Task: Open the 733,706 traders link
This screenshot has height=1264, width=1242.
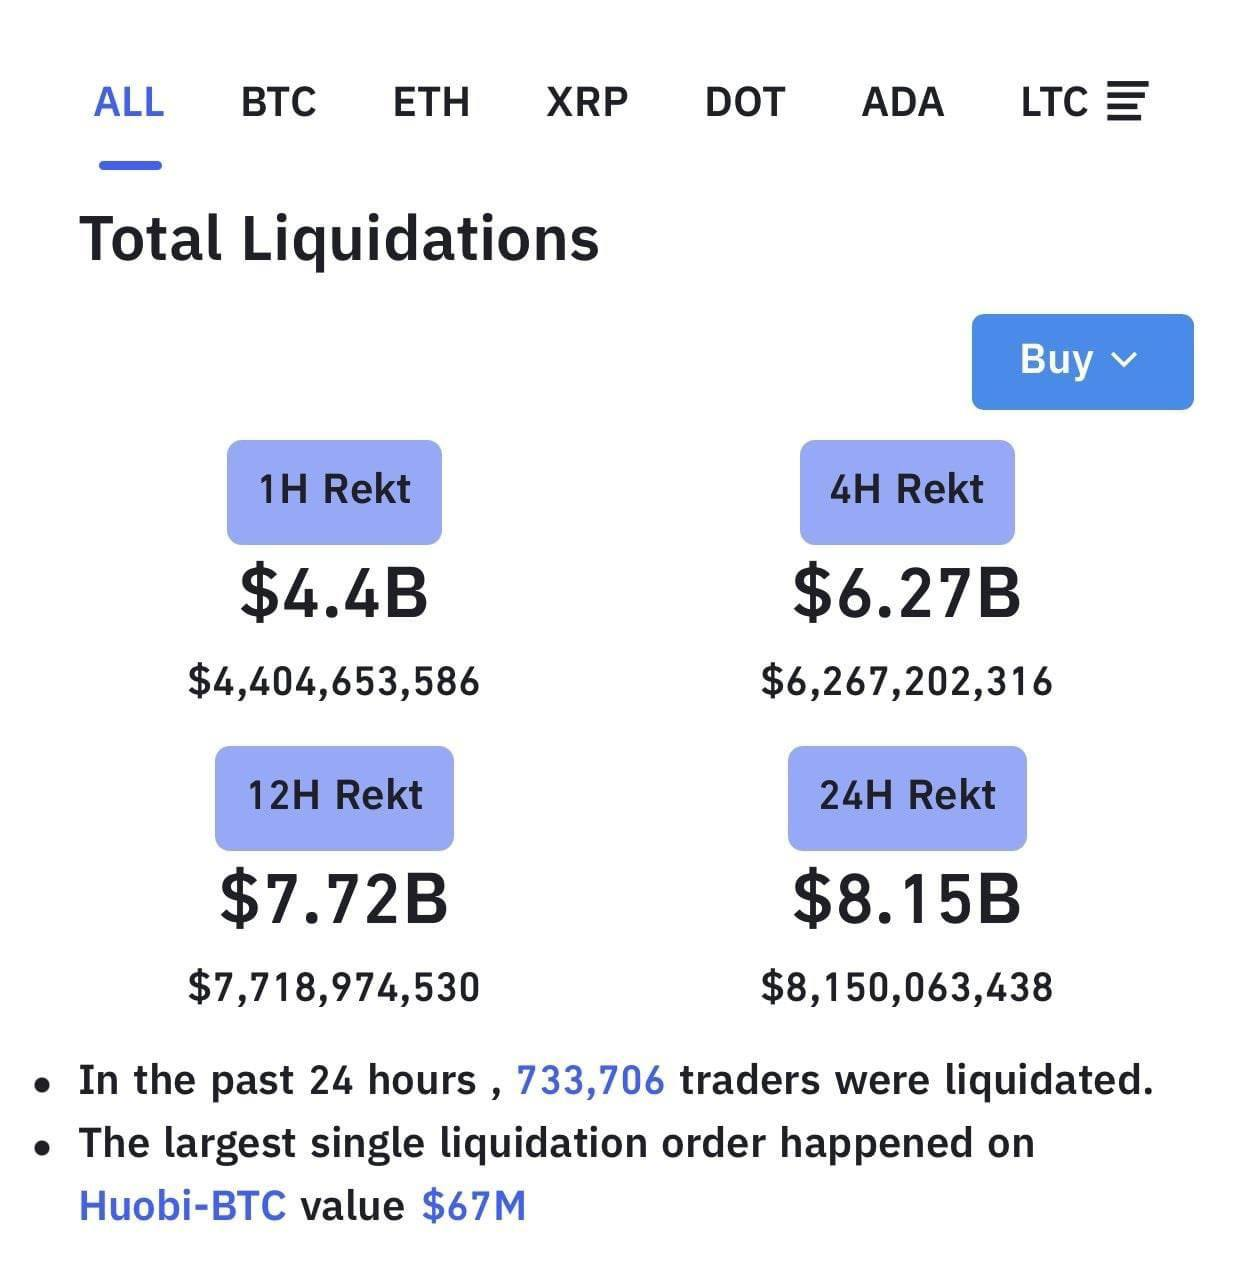Action: click(x=590, y=1081)
